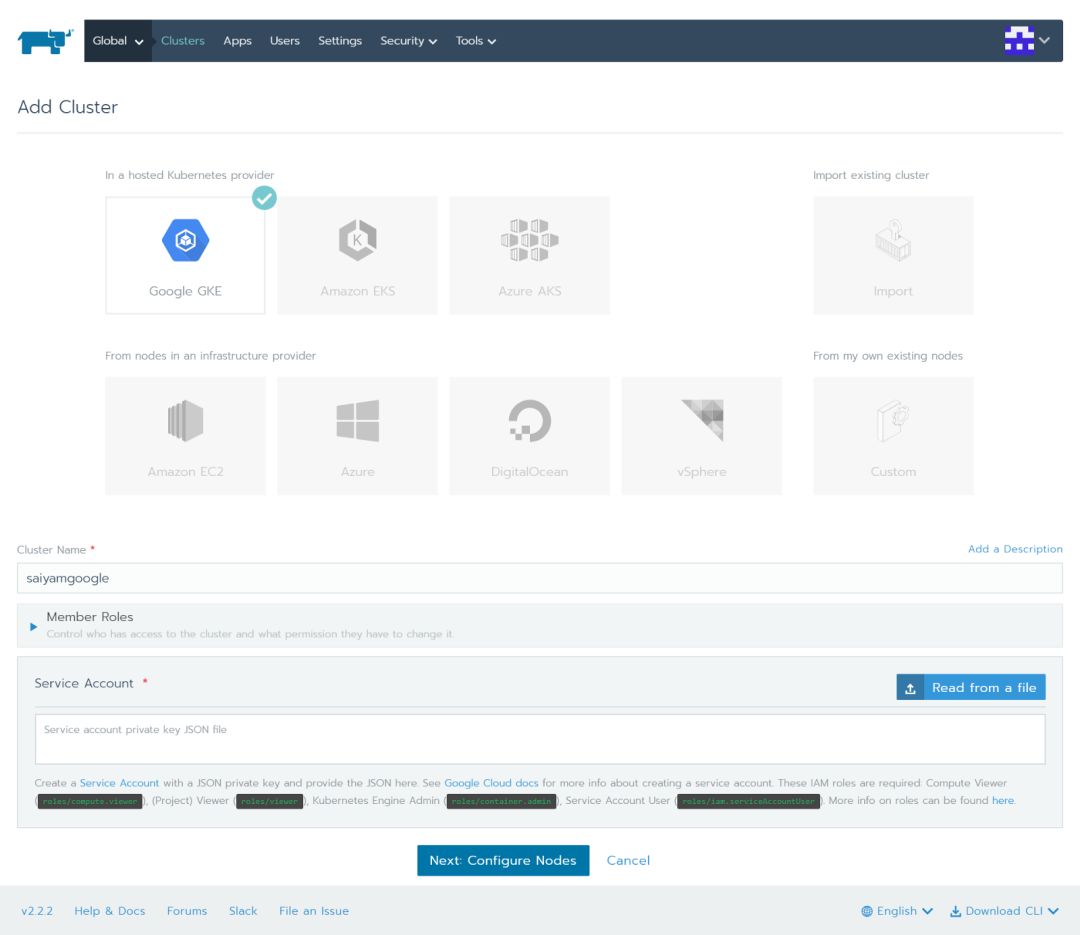Image resolution: width=1080 pixels, height=935 pixels.
Task: Select the Import existing cluster icon
Action: [893, 240]
